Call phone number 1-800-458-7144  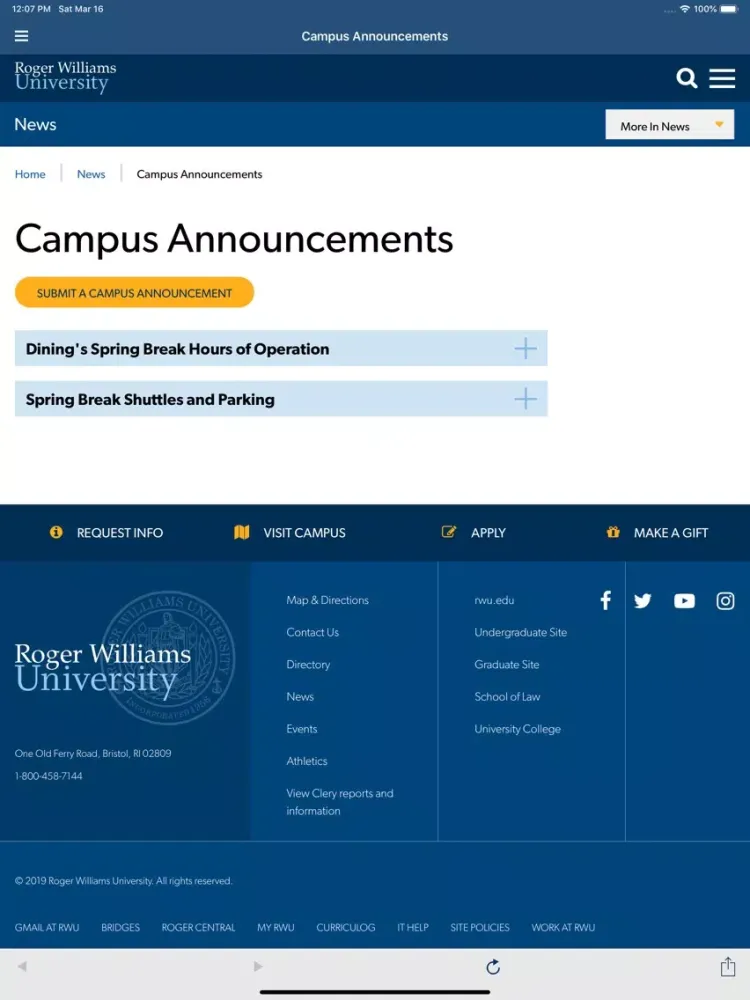[48, 776]
